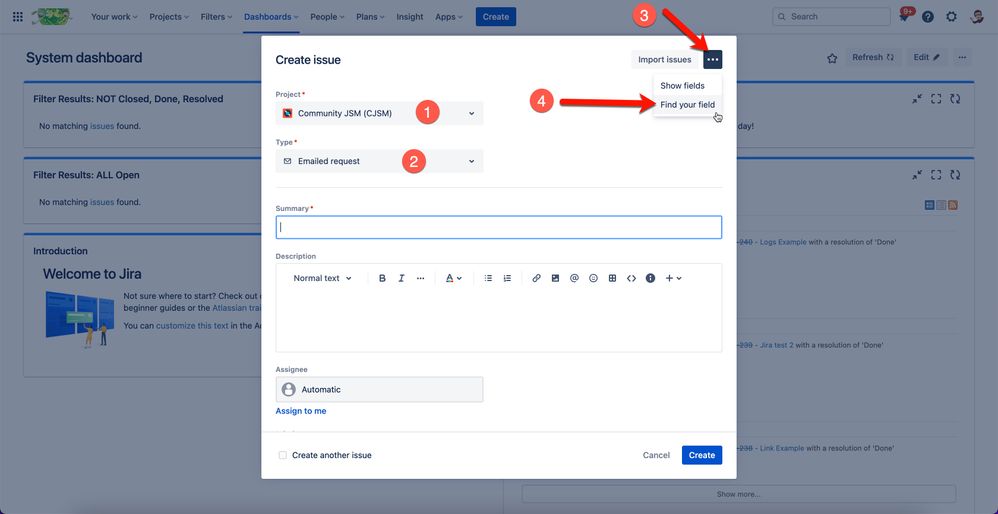Screen dimensions: 998x514
Task: Minimize the NOT Closed filter gadget
Action: [x=917, y=99]
